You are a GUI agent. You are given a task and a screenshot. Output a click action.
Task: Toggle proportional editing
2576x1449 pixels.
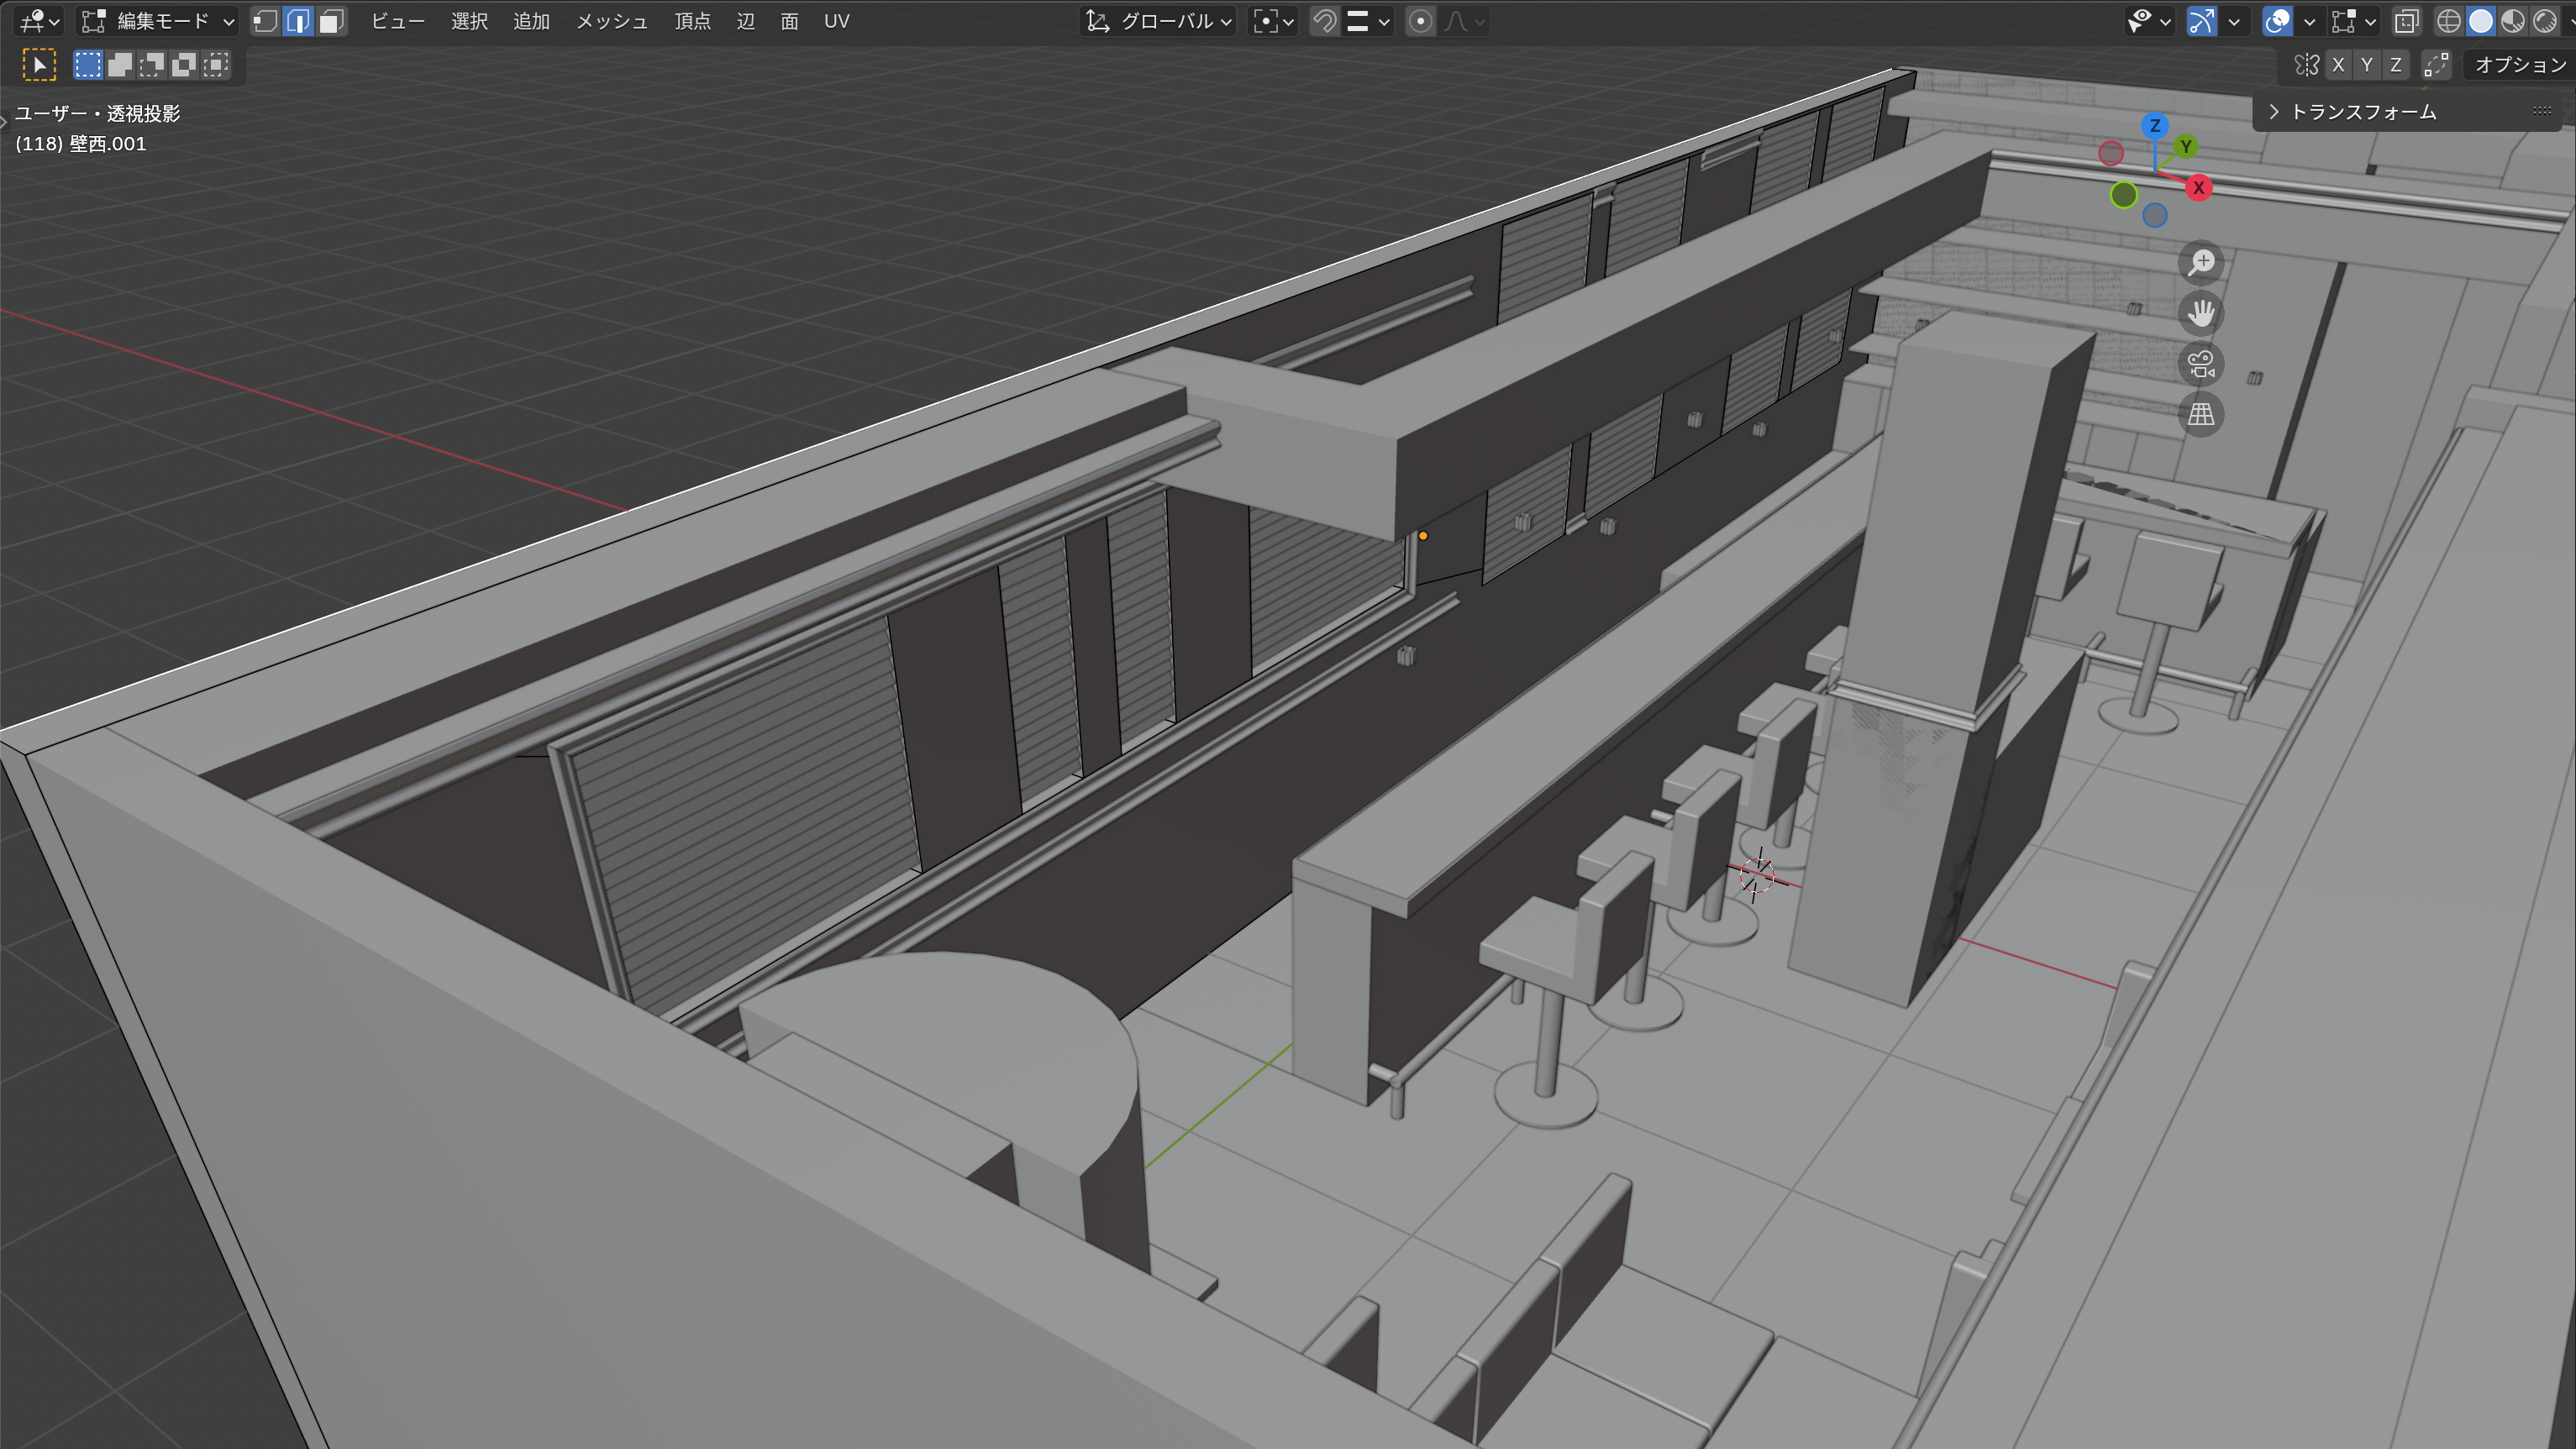click(1420, 21)
